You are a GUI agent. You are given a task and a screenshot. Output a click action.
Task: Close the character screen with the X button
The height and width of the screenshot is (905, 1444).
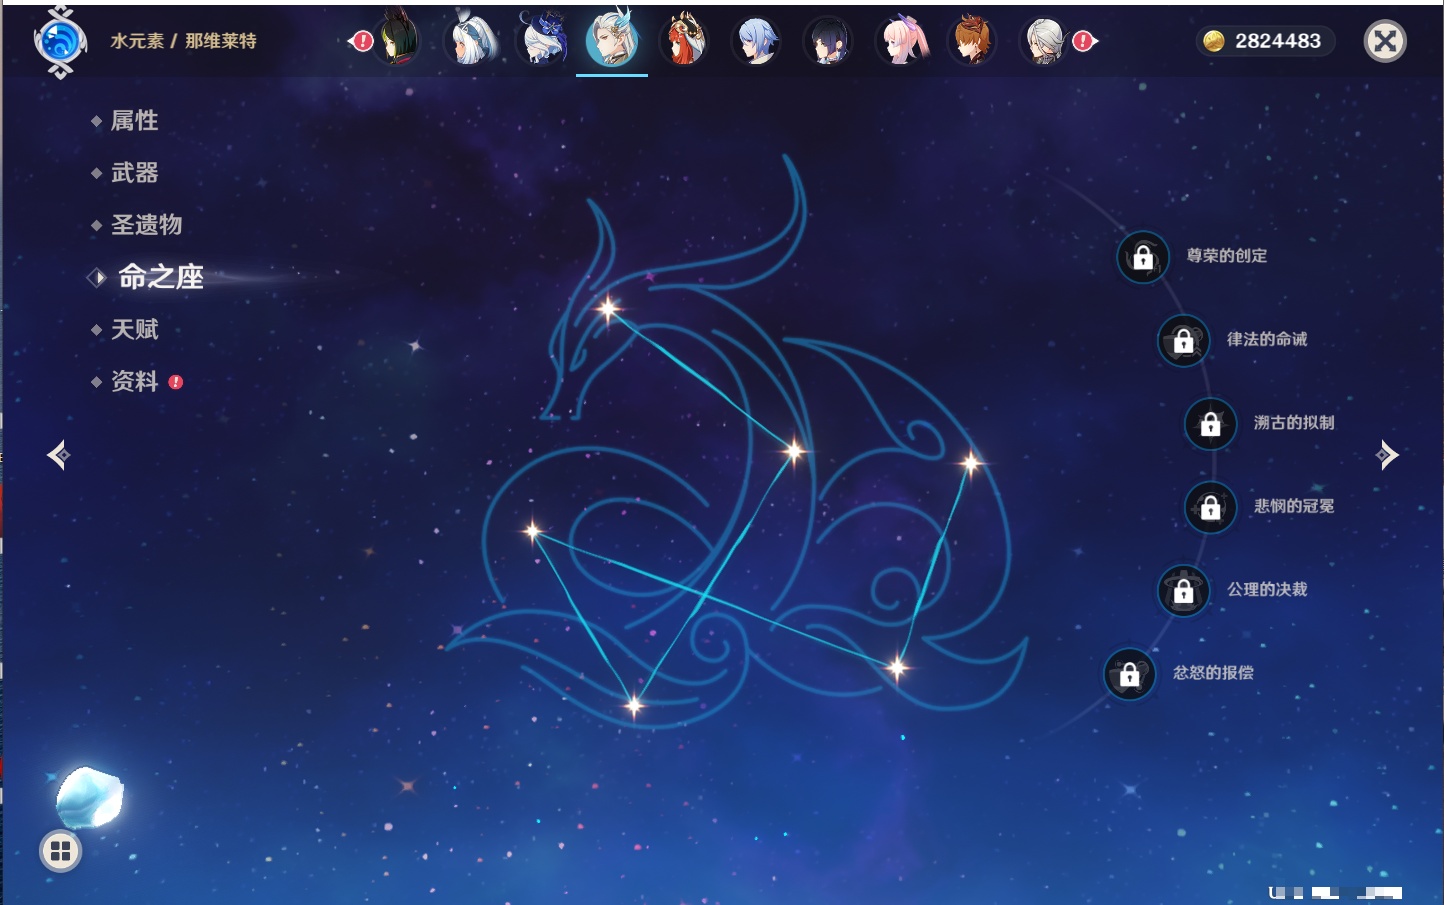coord(1385,41)
